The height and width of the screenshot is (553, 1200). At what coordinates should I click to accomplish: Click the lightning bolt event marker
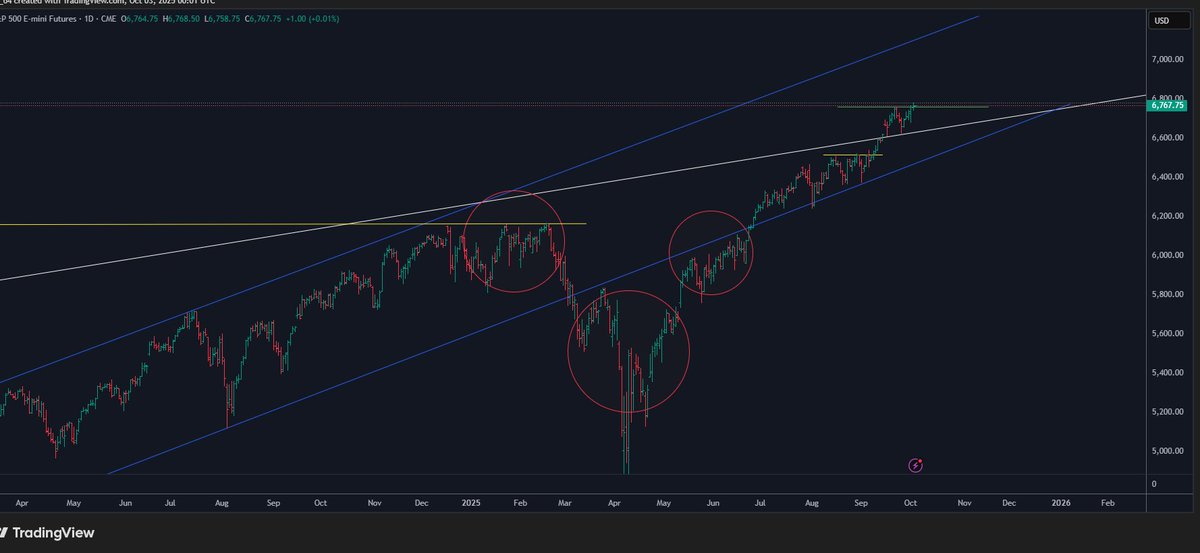[915, 465]
